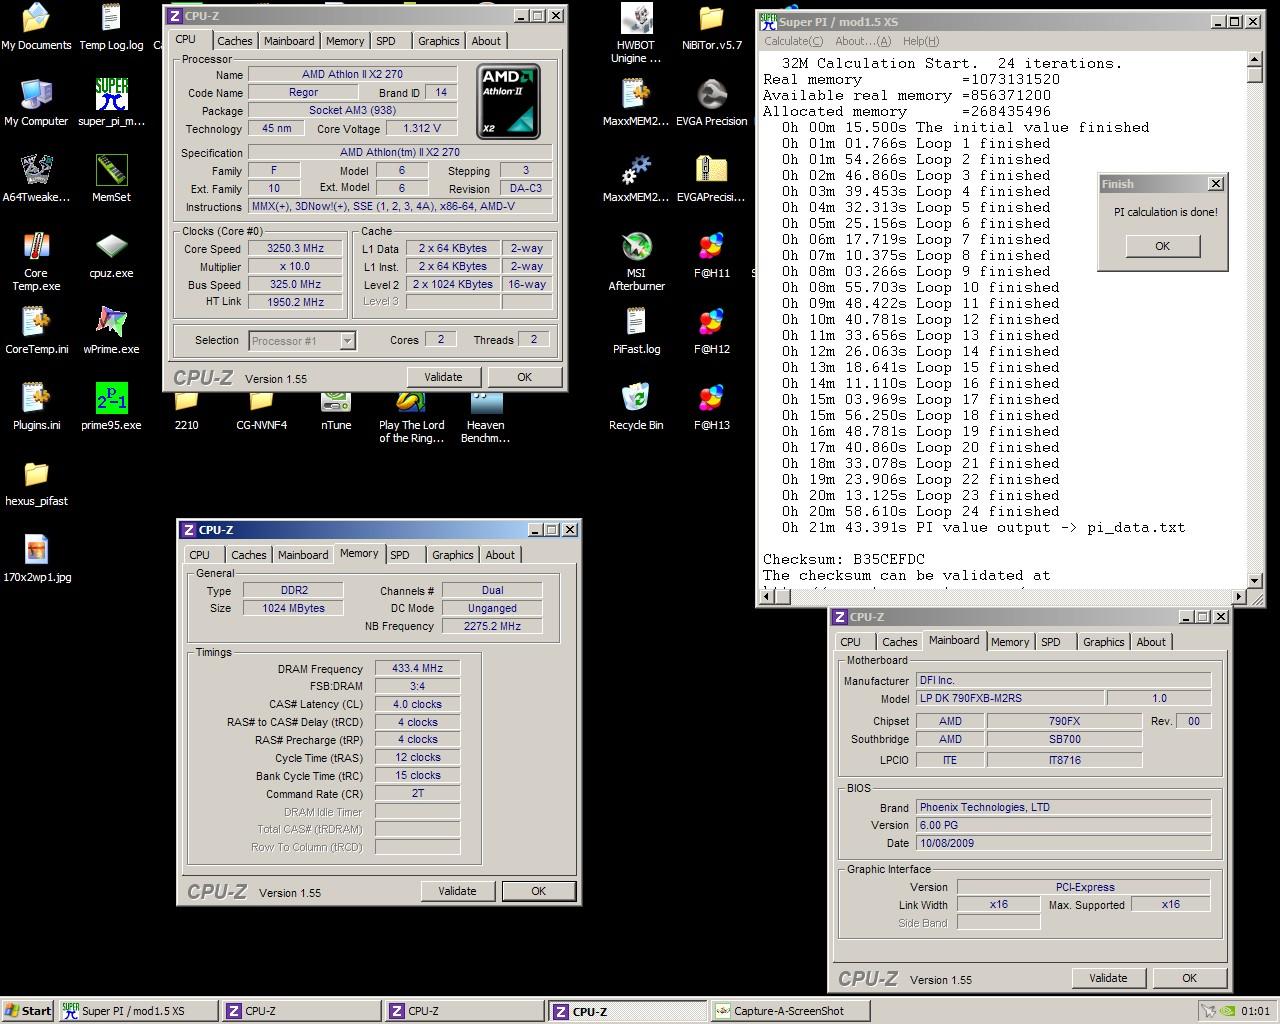Viewport: 1280px width, 1024px height.
Task: Click mainboard model LP DK 790FXB-M2RS
Action: pos(1010,698)
